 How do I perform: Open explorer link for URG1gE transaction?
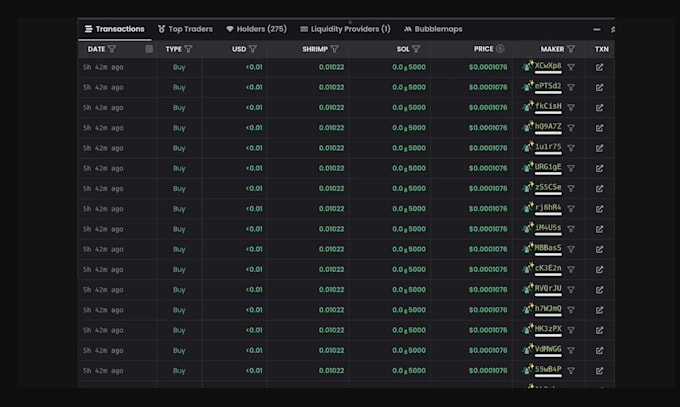[599, 168]
